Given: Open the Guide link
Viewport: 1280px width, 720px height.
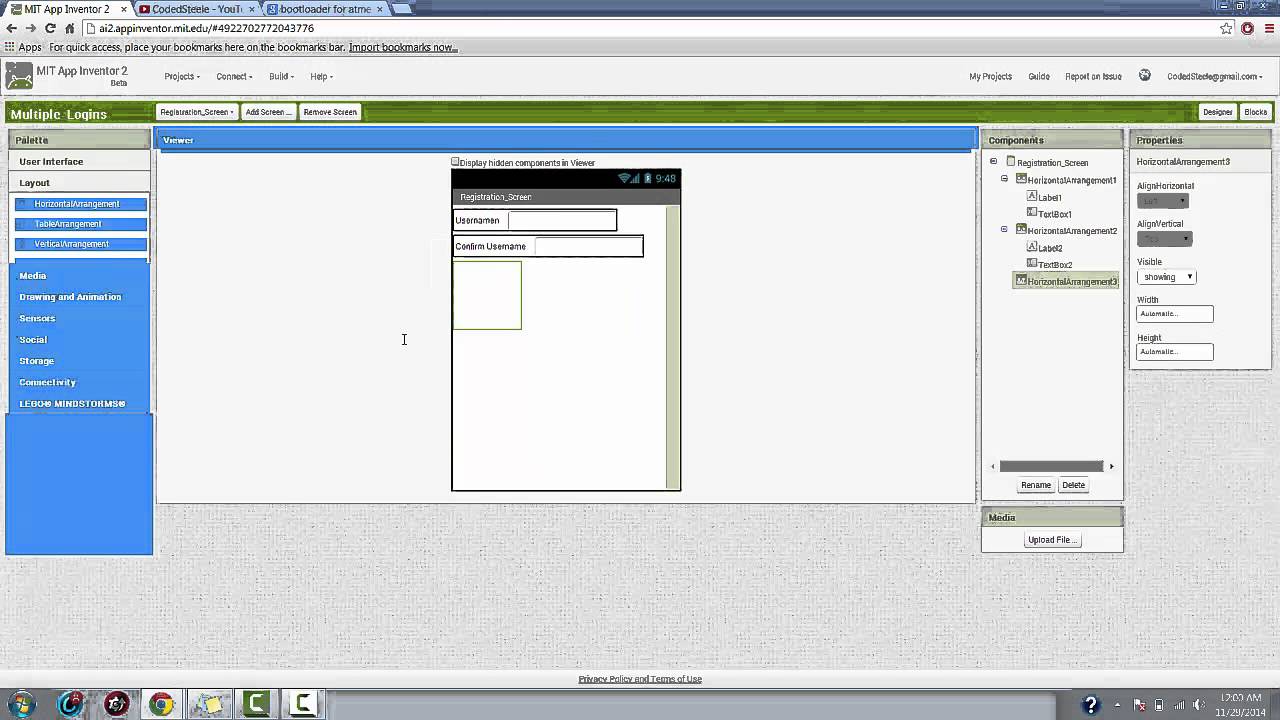Looking at the screenshot, I should (x=1039, y=76).
